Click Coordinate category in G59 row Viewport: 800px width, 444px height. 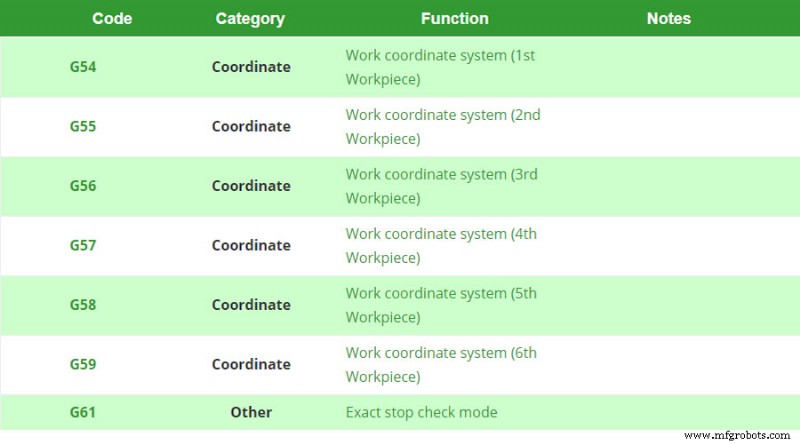click(251, 364)
